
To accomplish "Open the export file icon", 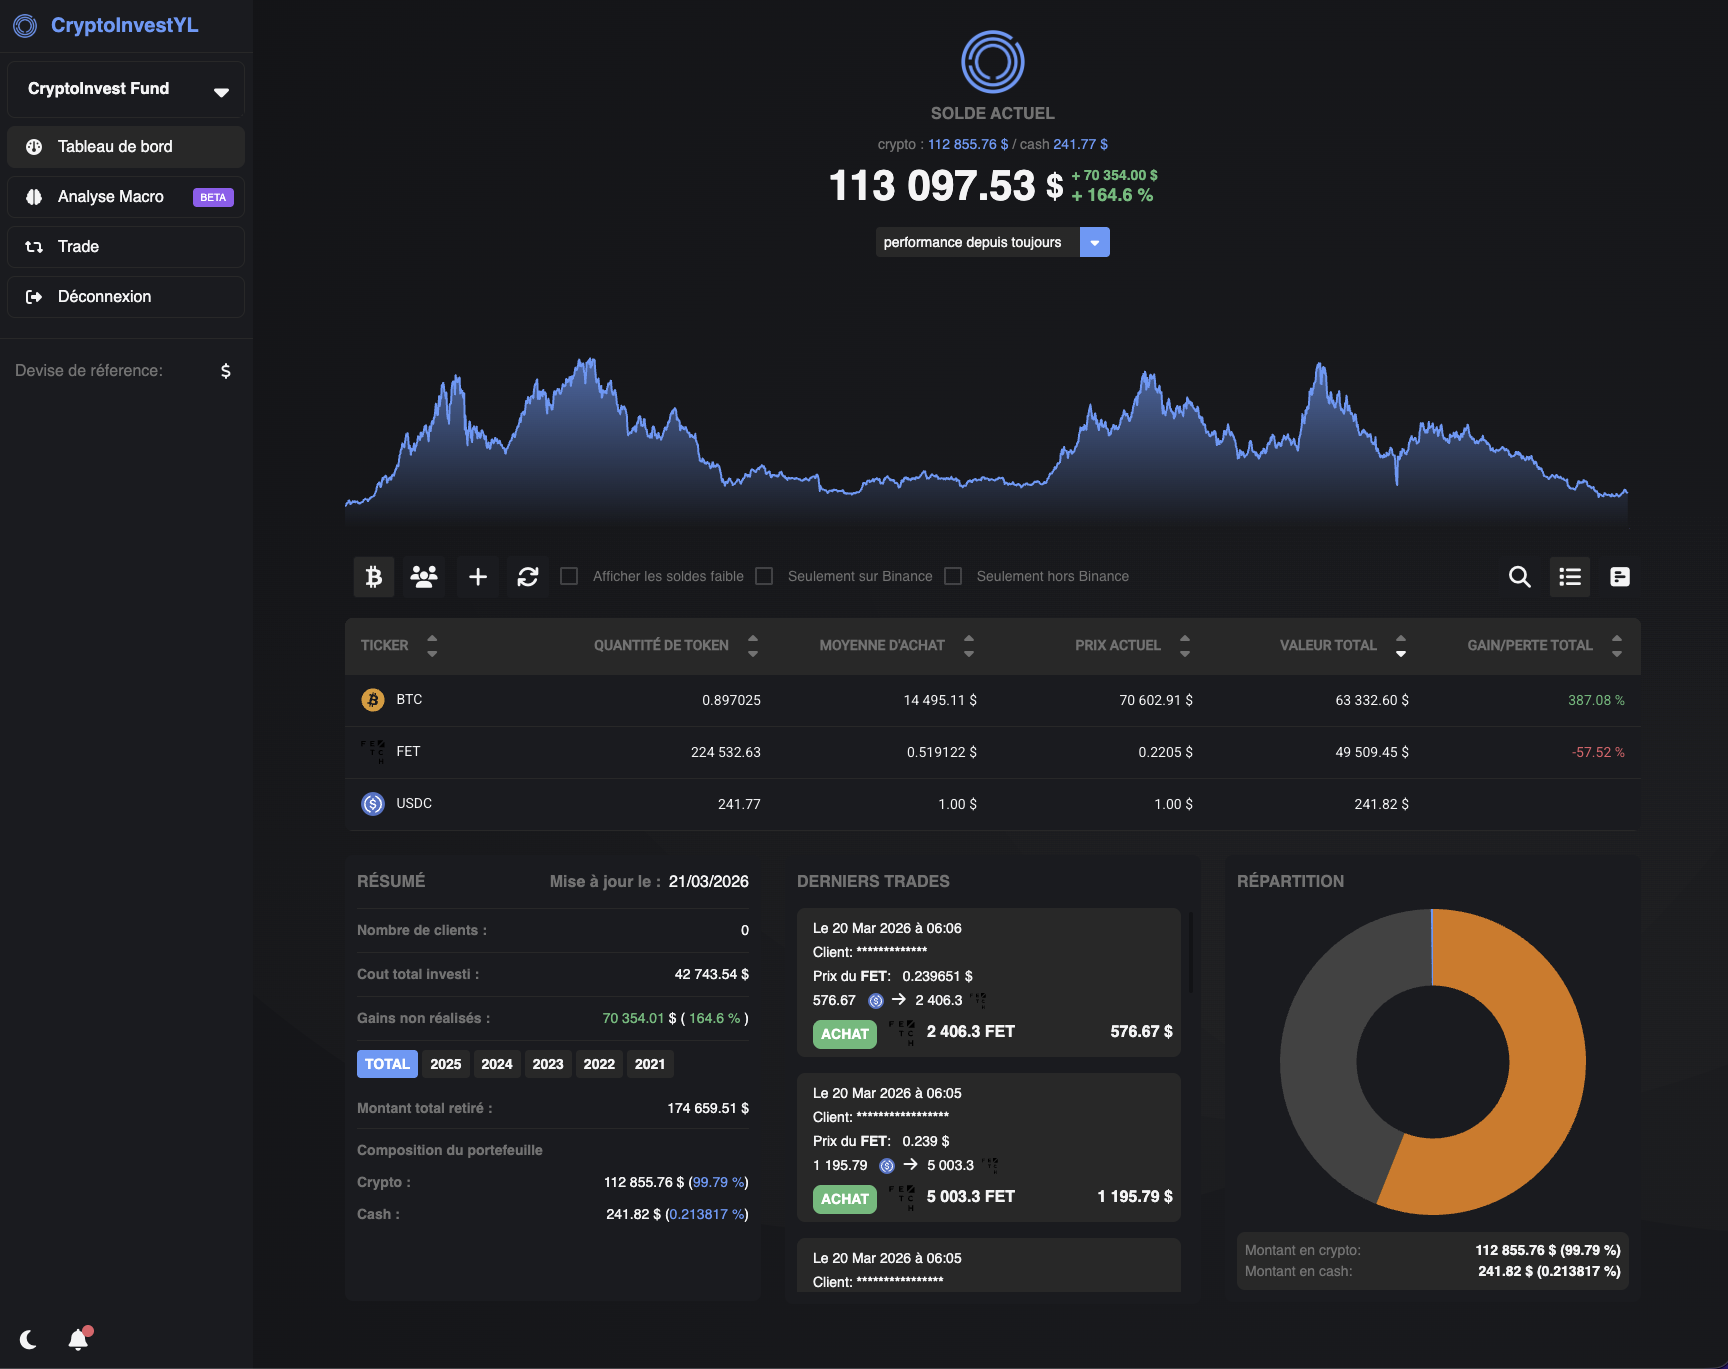I will coord(1620,577).
